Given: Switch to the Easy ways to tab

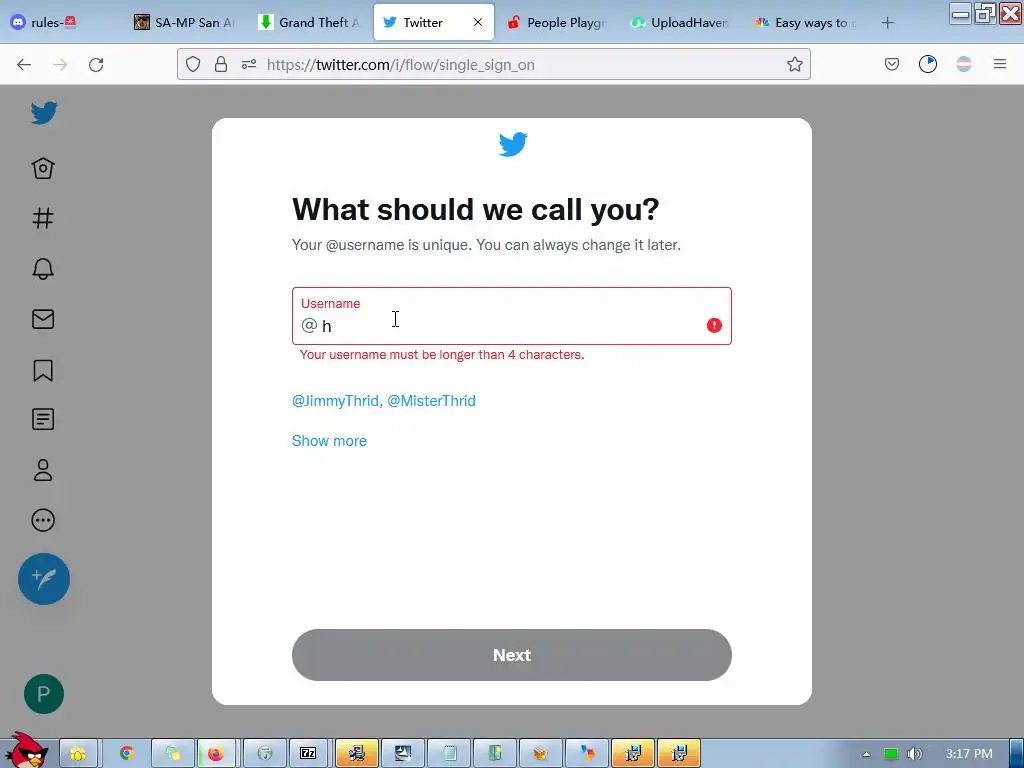Looking at the screenshot, I should click(x=807, y=22).
